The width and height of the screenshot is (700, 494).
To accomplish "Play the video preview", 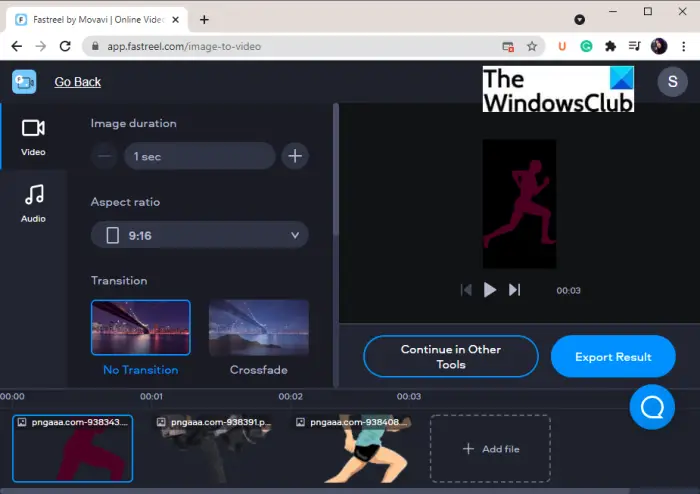I will (x=490, y=290).
